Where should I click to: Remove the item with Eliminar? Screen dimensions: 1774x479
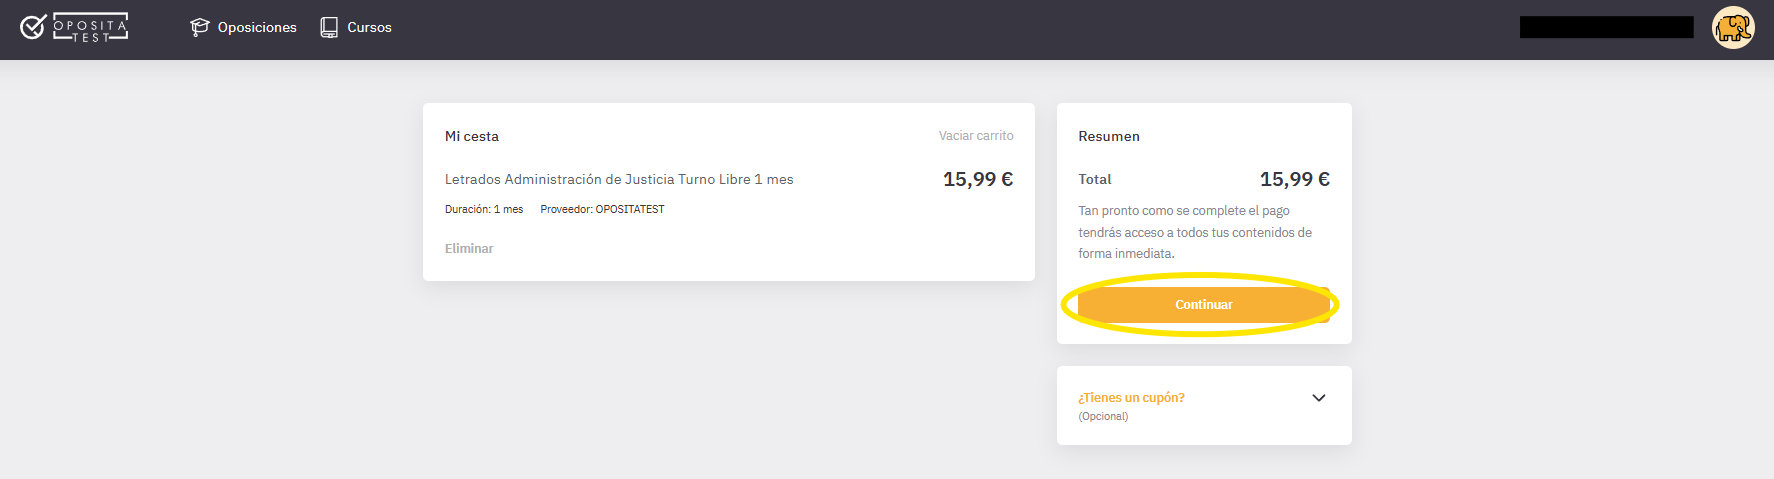tap(469, 249)
